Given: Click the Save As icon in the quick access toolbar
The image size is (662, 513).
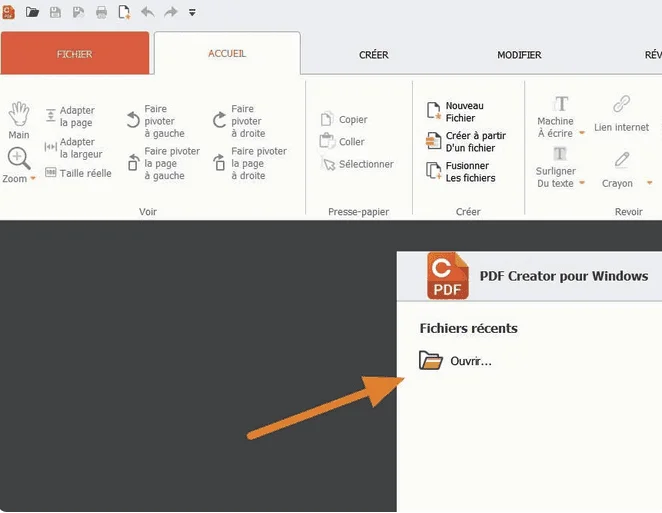Looking at the screenshot, I should 79,12.
